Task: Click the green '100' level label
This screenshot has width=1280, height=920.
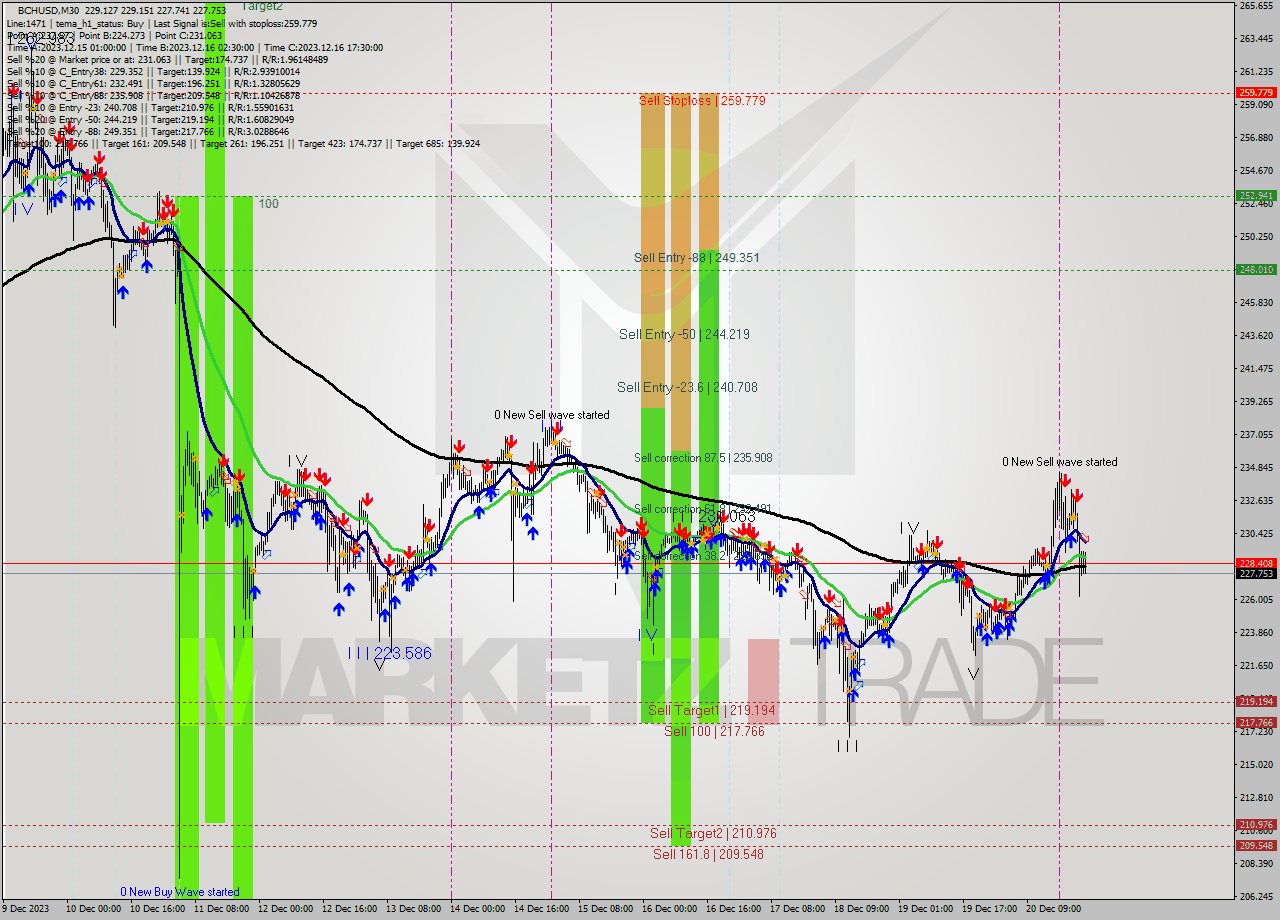Action: point(269,204)
